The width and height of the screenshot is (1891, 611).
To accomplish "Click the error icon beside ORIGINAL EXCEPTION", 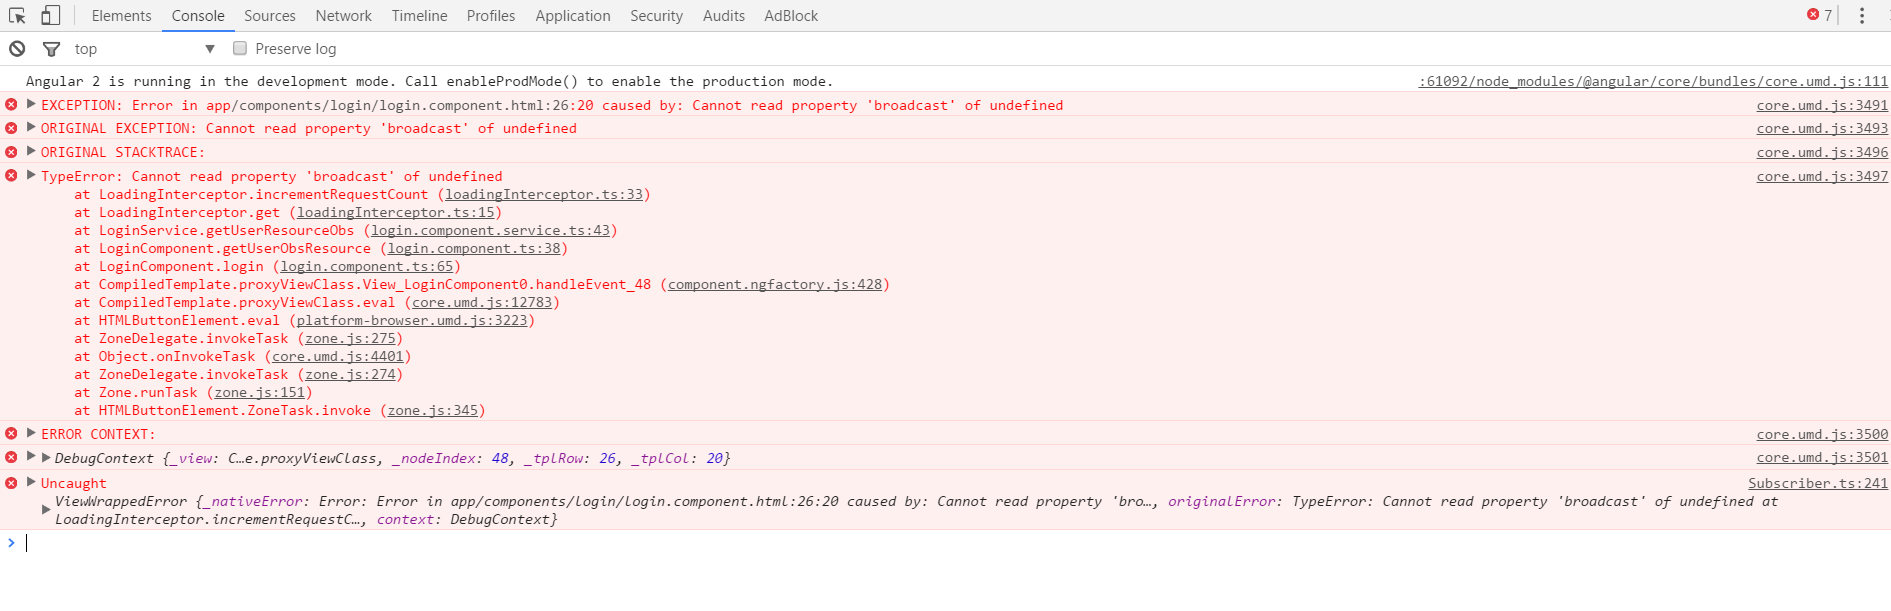I will [x=11, y=128].
